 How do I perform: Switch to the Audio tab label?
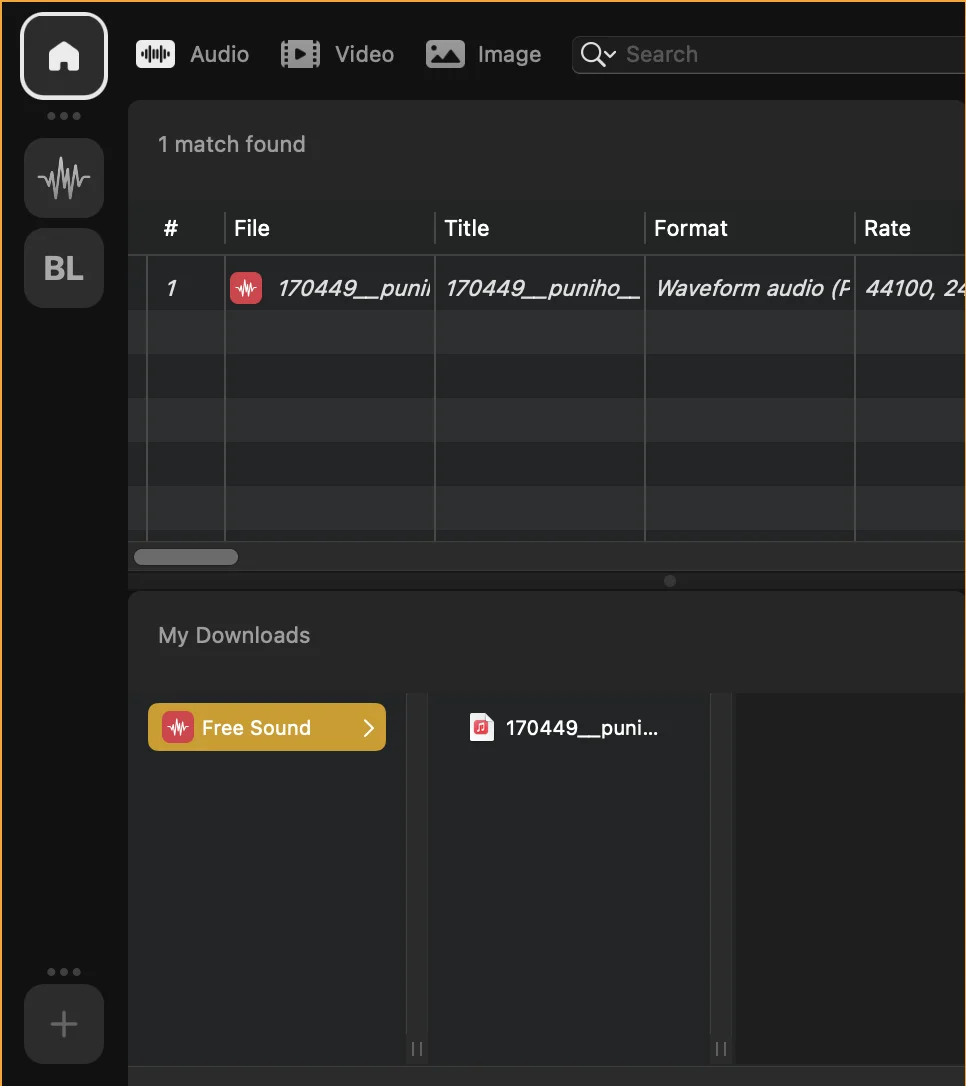[220, 54]
